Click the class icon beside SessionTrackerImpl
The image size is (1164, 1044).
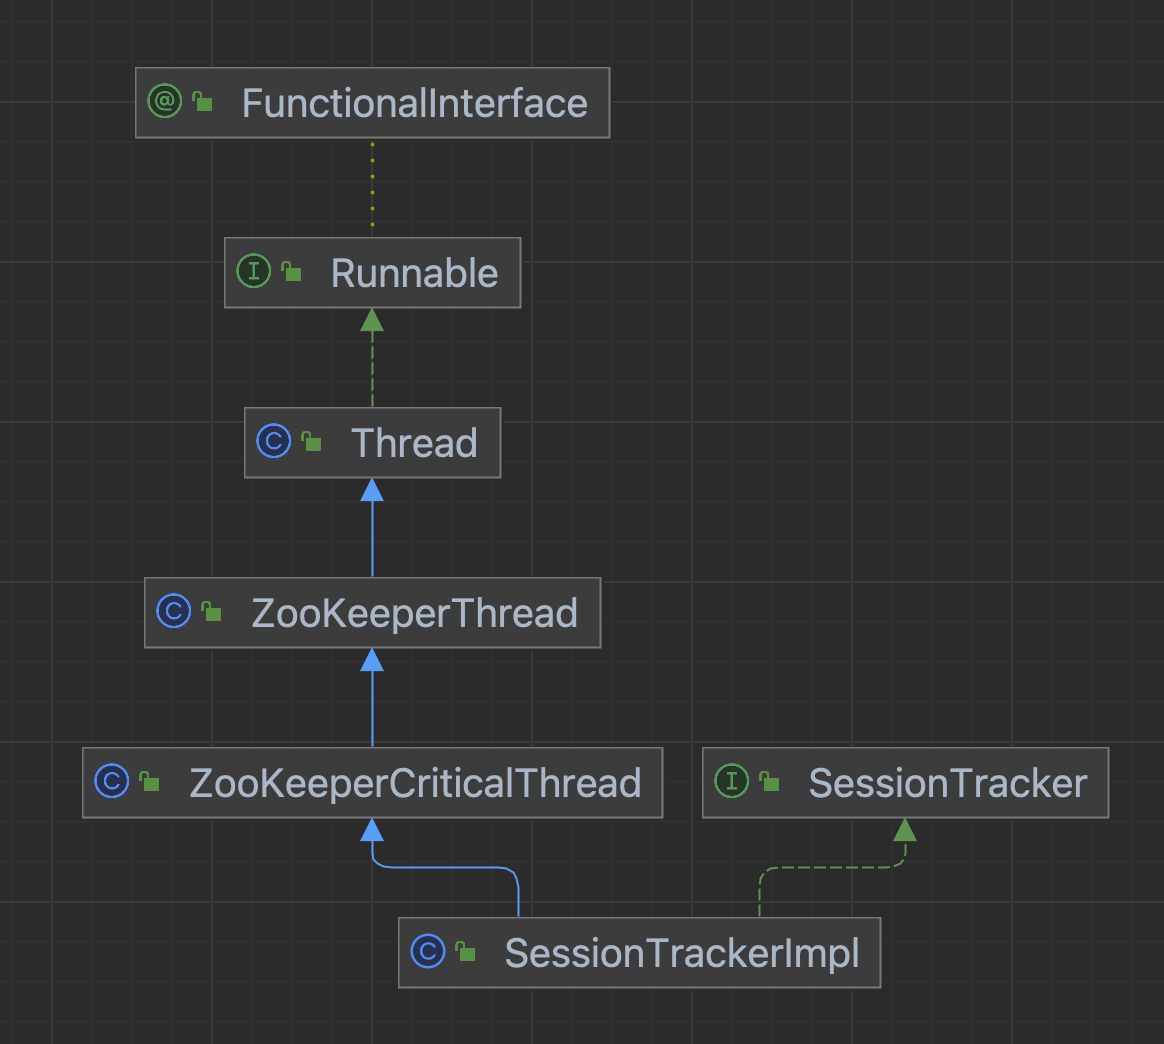tap(427, 952)
